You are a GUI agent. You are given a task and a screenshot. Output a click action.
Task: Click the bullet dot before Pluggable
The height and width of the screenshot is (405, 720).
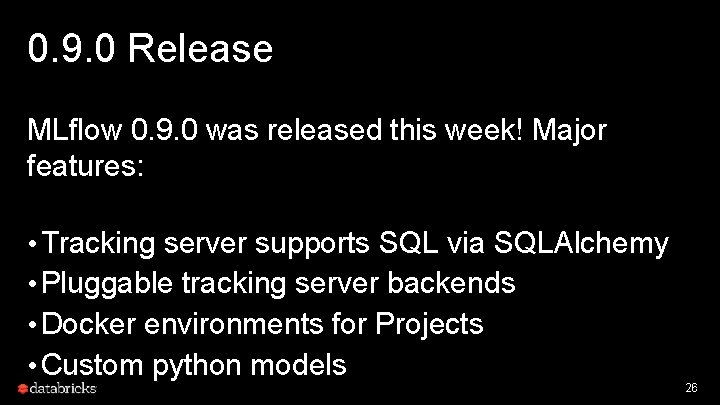[33, 284]
